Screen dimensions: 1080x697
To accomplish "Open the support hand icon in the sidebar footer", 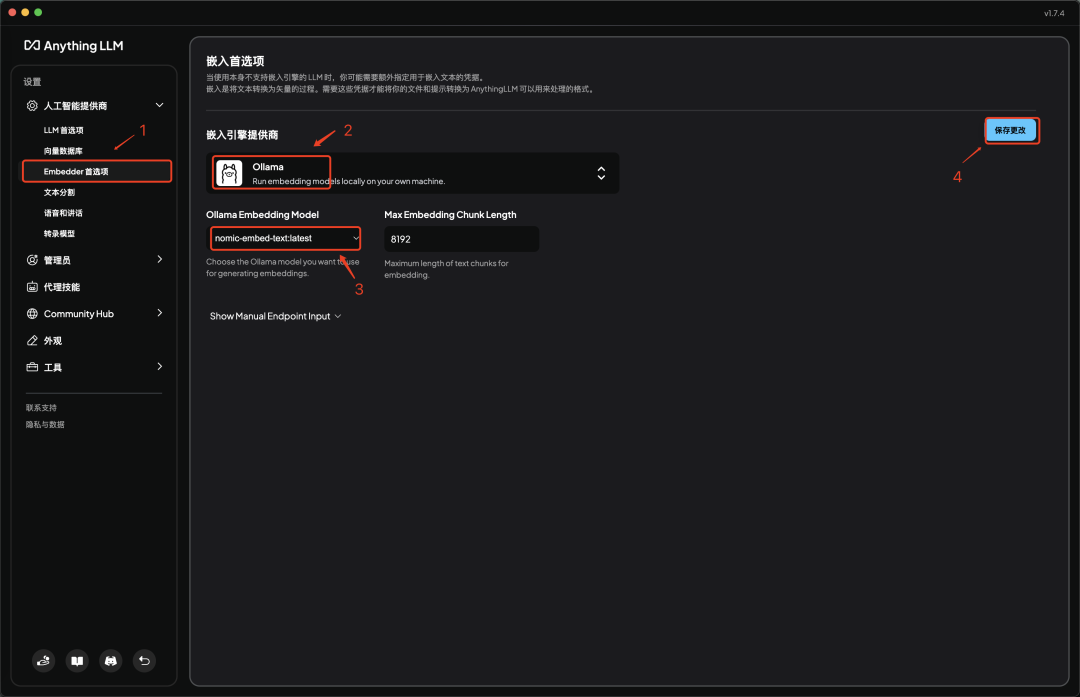I will pyautogui.click(x=43, y=661).
